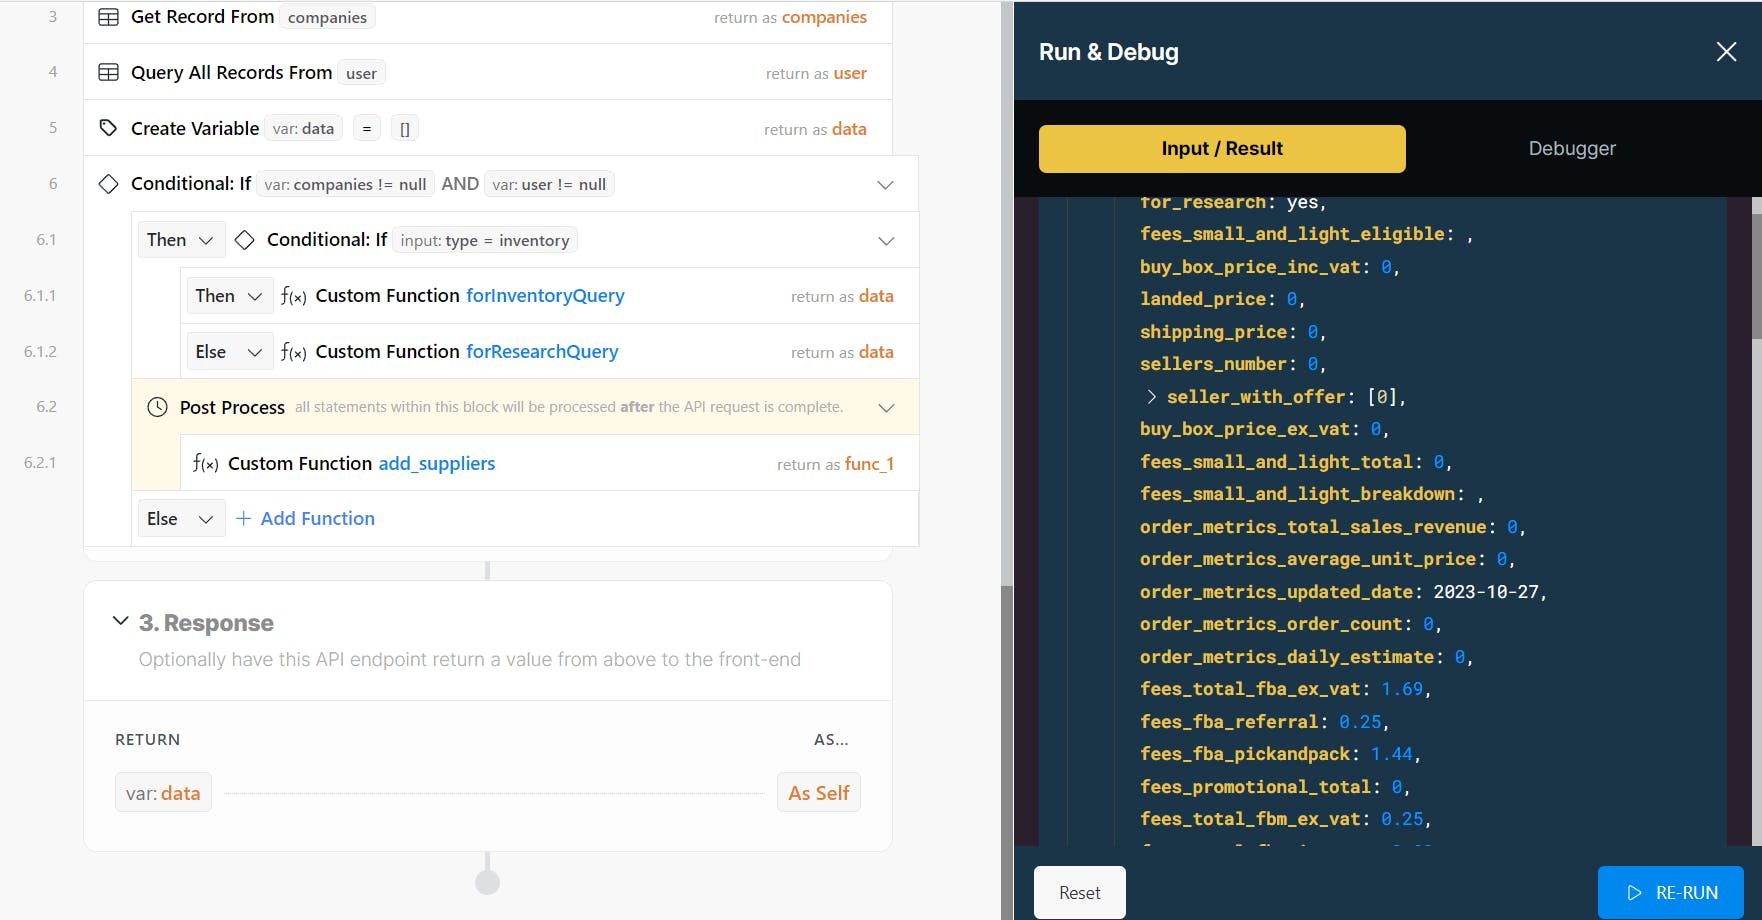This screenshot has height=920, width=1762.
Task: Click the var: companies != null condition
Action: 345,184
